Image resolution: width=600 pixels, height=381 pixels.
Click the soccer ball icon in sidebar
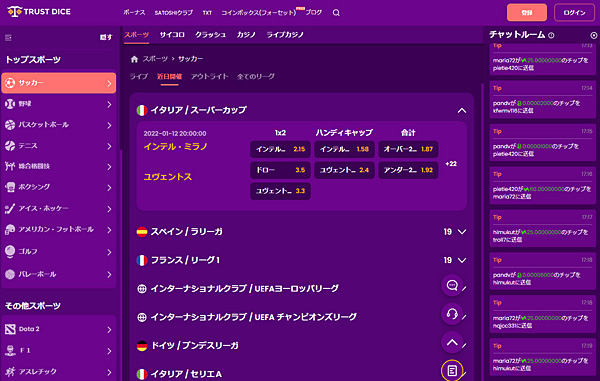tap(10, 83)
